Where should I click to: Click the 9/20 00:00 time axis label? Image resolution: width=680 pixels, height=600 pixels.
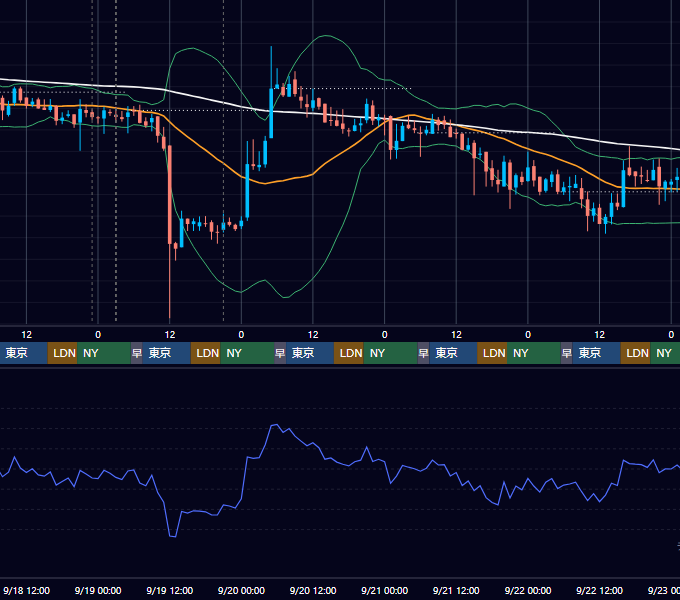tap(241, 590)
